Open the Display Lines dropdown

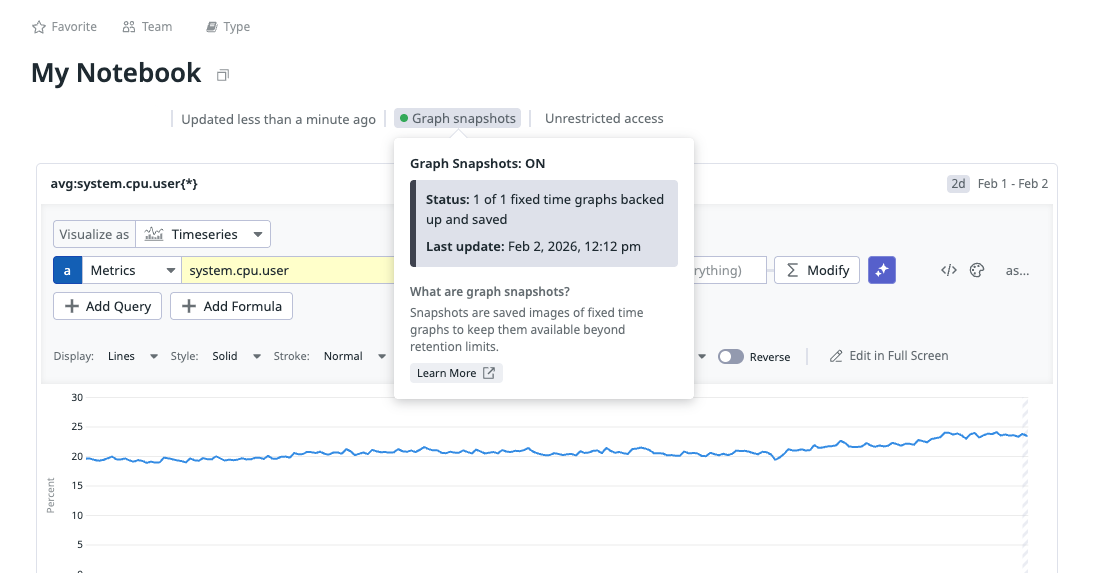133,357
